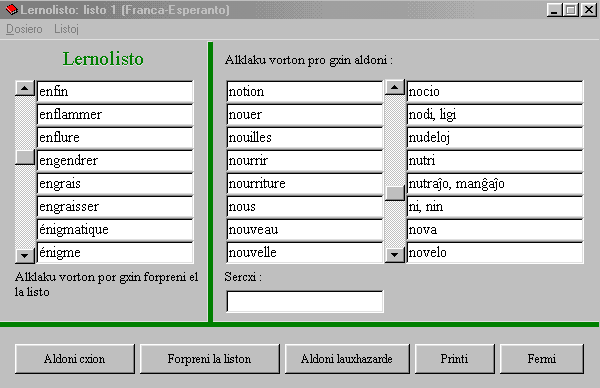Click the Esperanto translation 'nova'
600x388 pixels.
495,229
